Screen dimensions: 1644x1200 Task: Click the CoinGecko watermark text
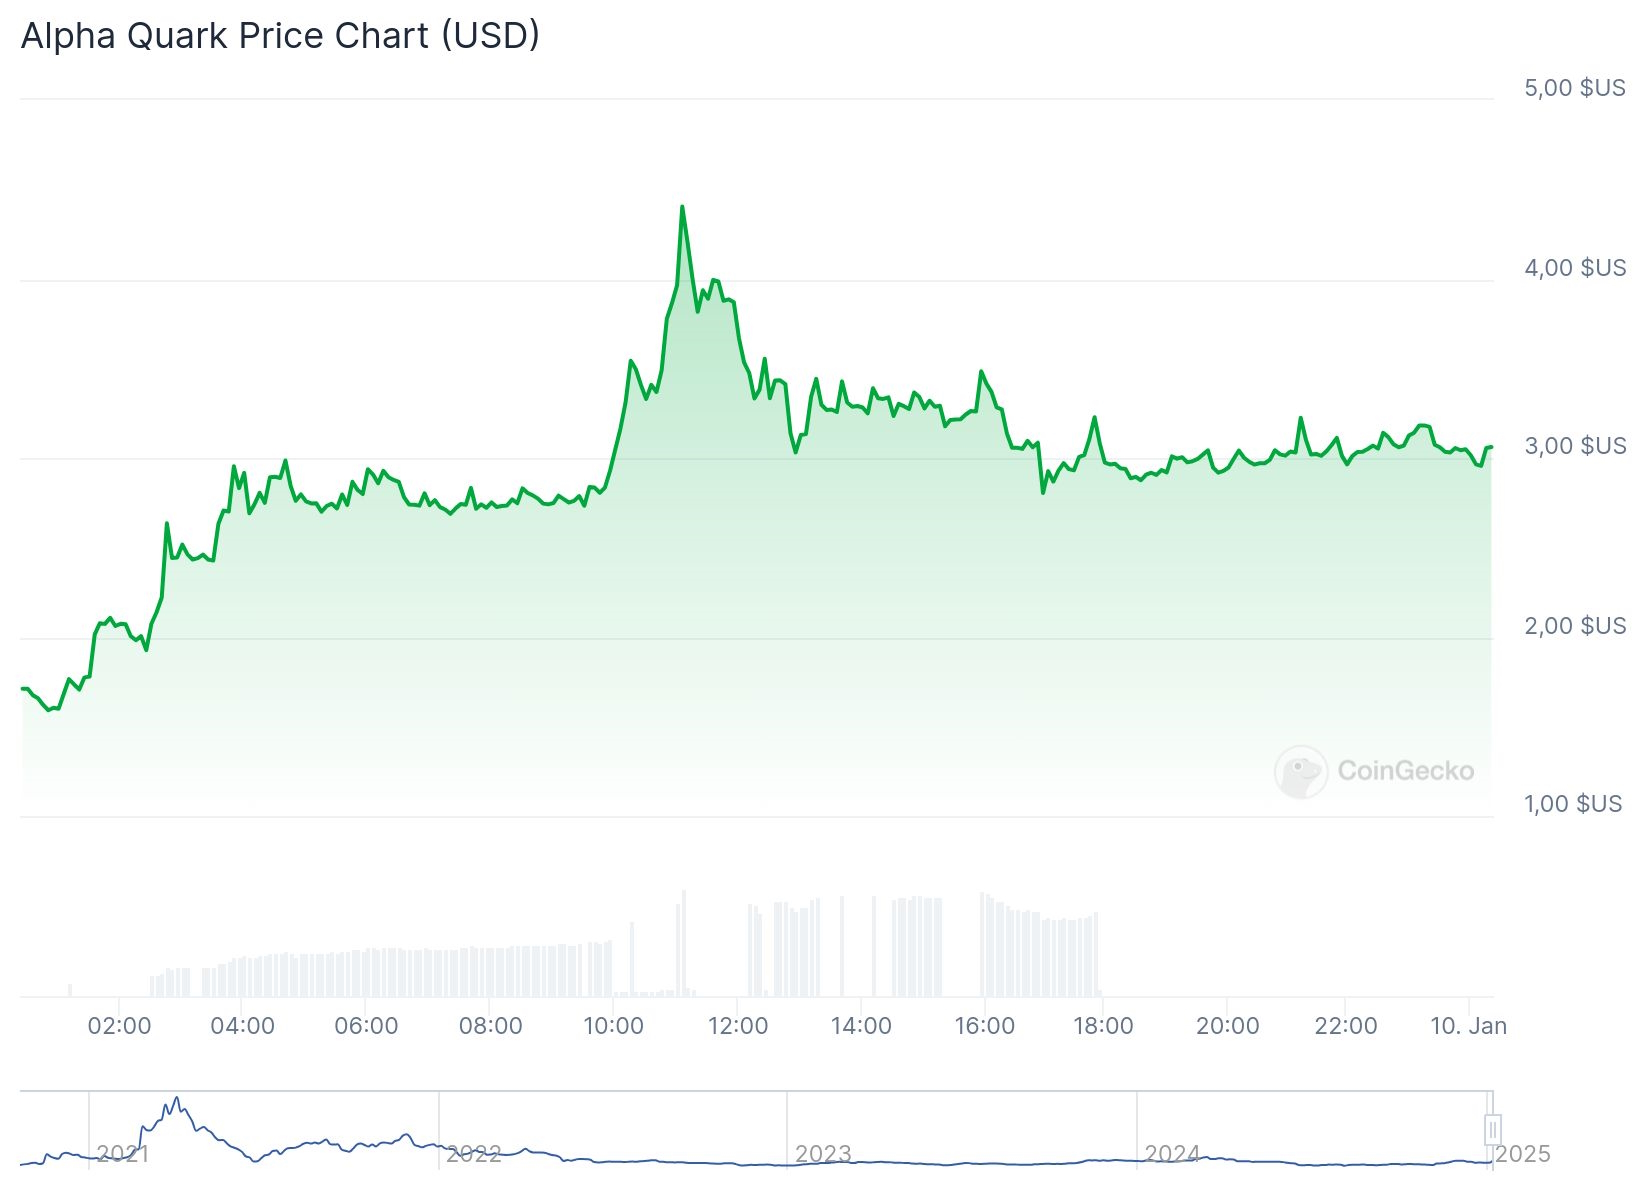pos(1405,771)
